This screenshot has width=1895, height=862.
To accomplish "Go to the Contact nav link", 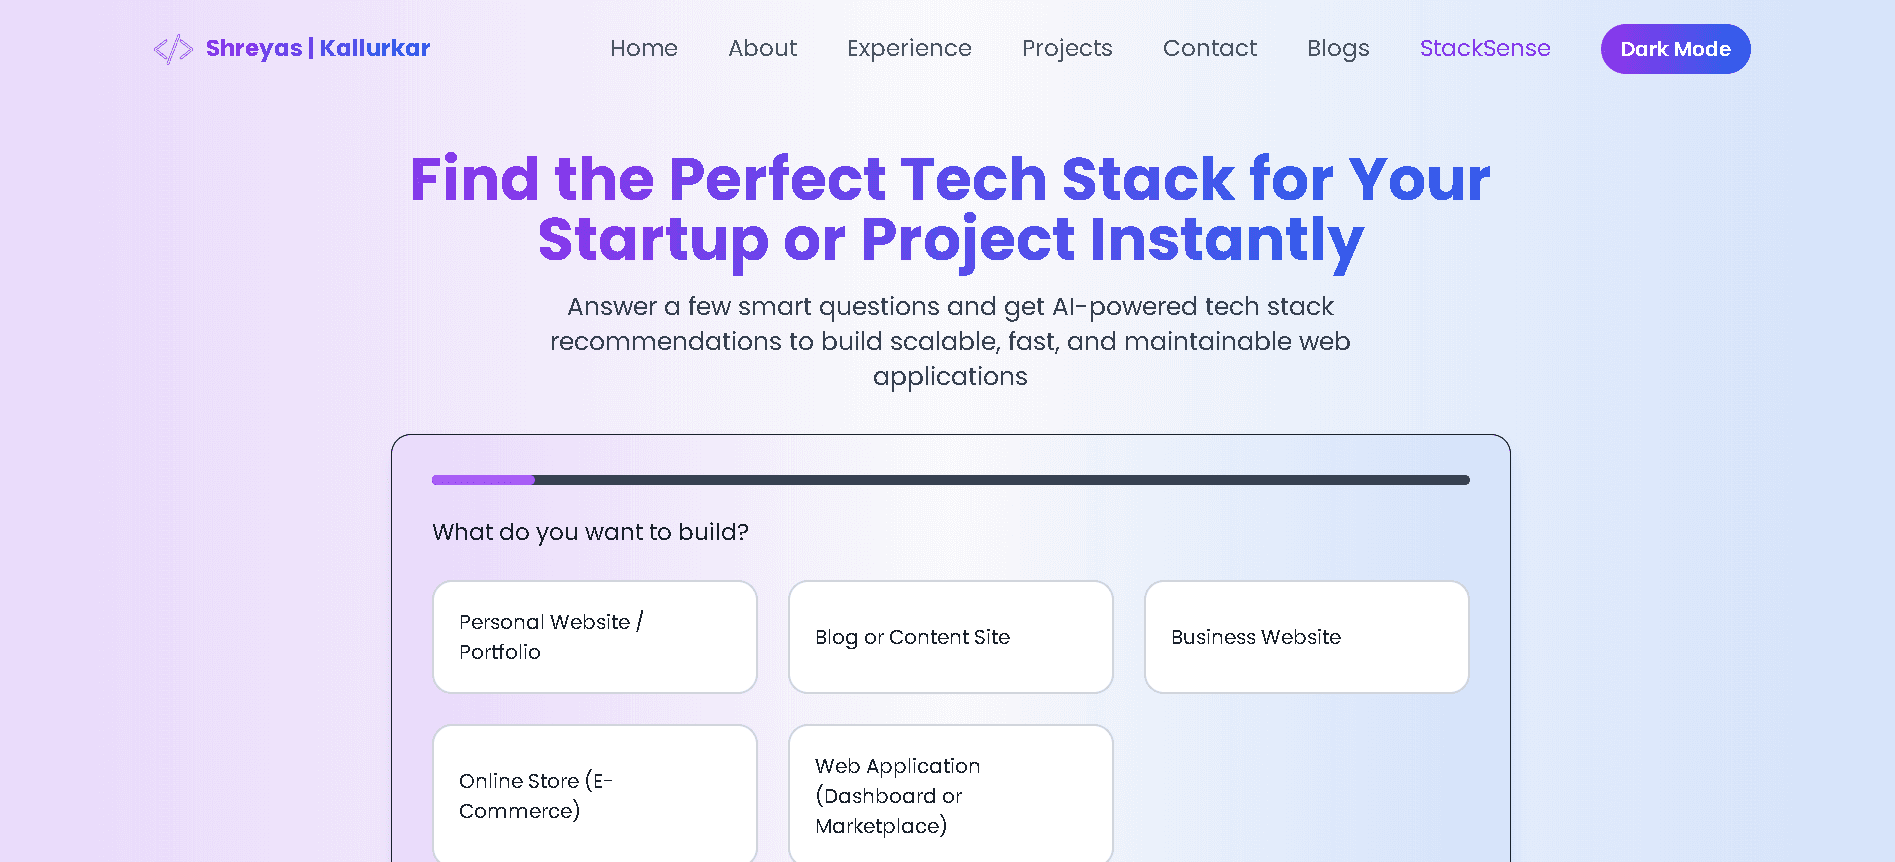I will [x=1209, y=48].
